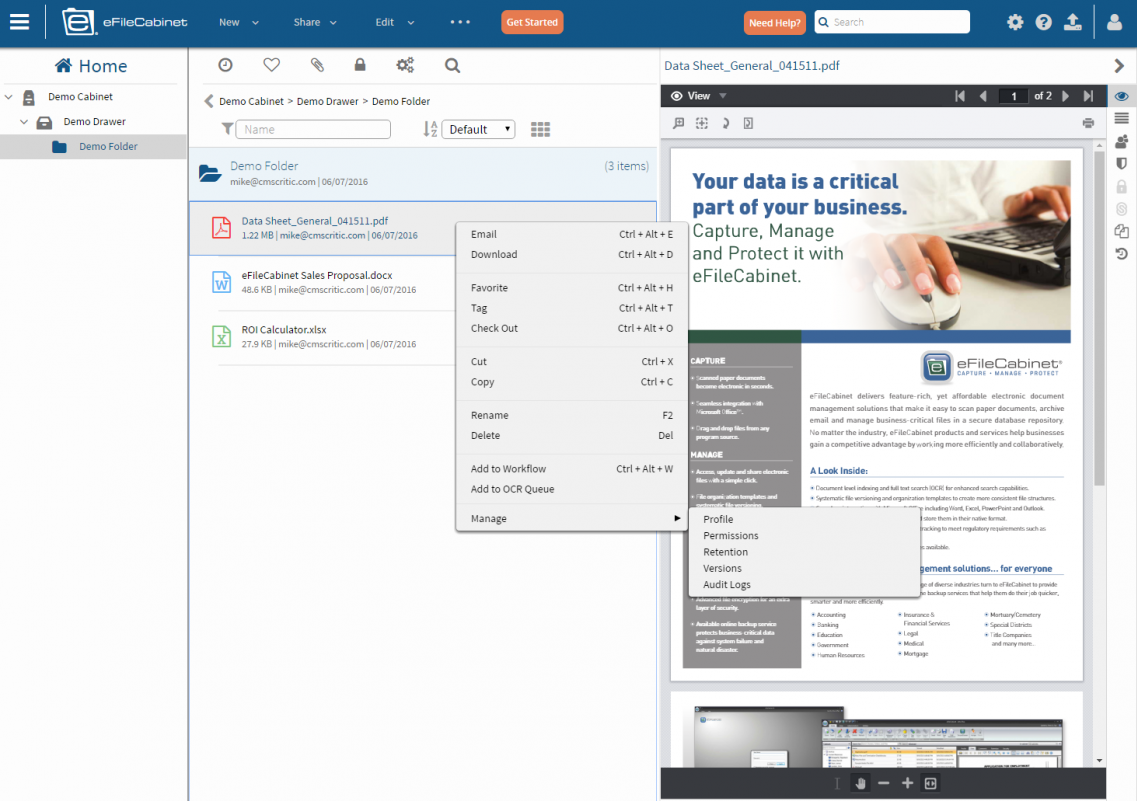Click the top Search field
Screen dimensions: 1137x801
(892, 22)
